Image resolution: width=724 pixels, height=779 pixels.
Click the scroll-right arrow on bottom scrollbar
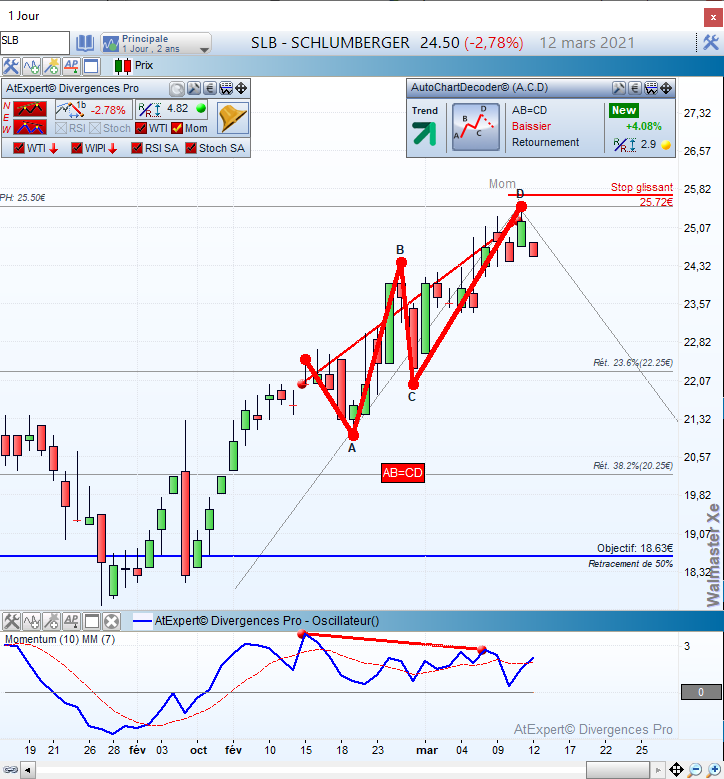[x=657, y=770]
